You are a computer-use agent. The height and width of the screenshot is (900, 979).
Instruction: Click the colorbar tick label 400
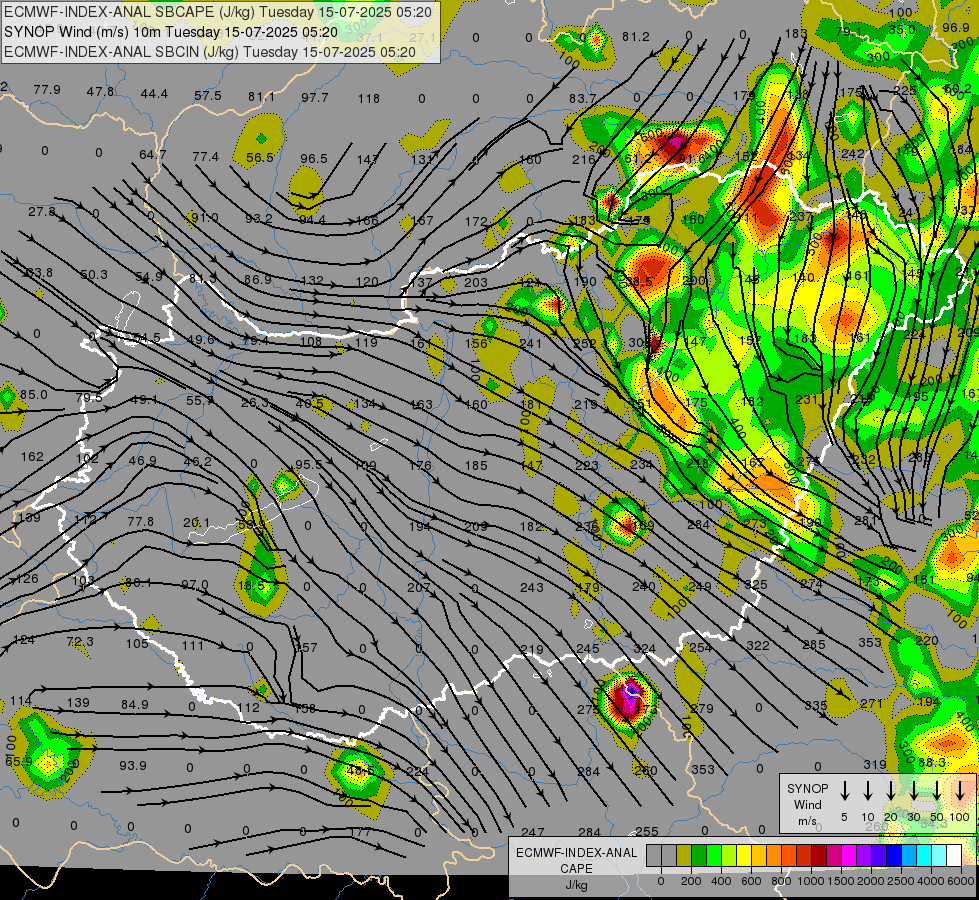721,881
